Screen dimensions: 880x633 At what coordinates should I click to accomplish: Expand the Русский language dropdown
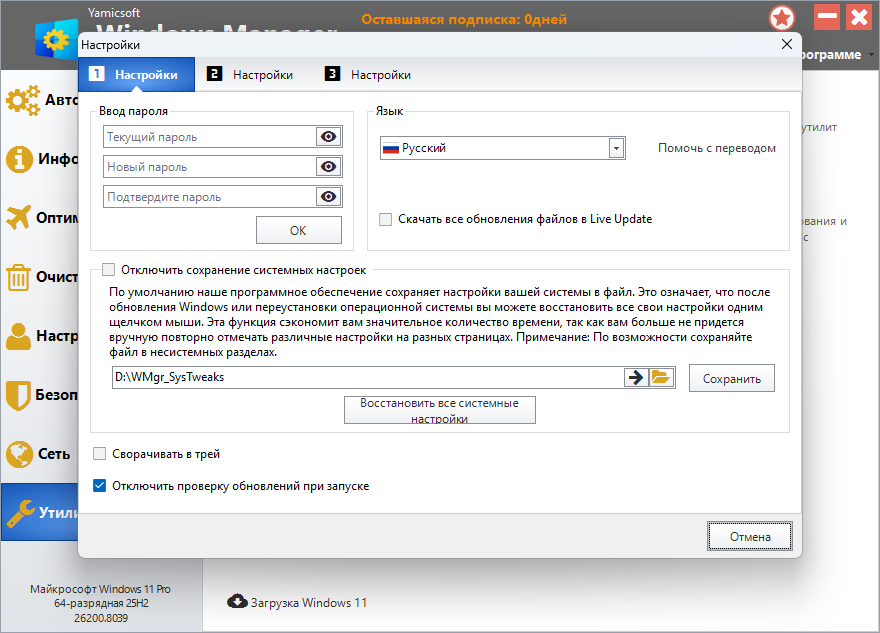pos(616,148)
